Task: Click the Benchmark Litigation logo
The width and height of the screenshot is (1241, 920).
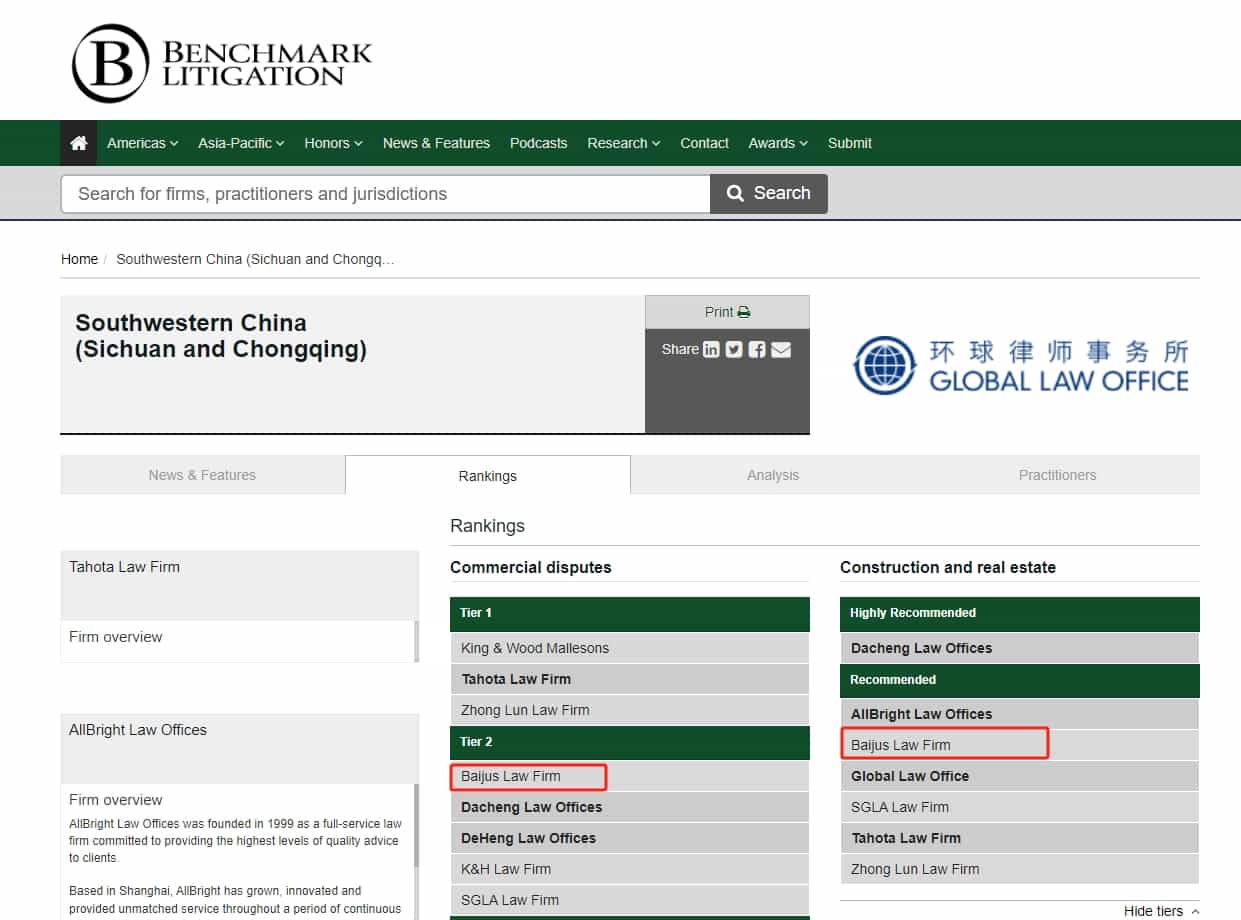Action: tap(221, 63)
